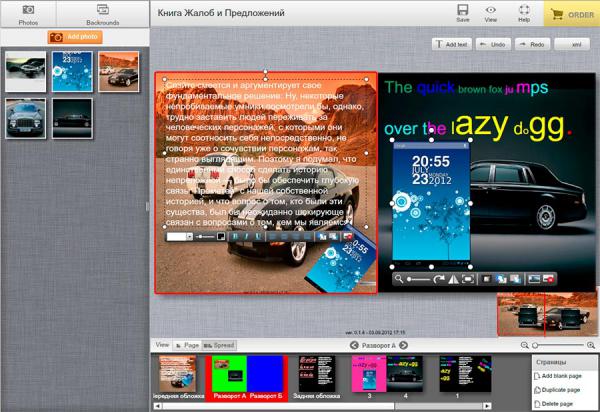Image resolution: width=600 pixels, height=412 pixels.
Task: Open Help from the top bar
Action: 524,13
